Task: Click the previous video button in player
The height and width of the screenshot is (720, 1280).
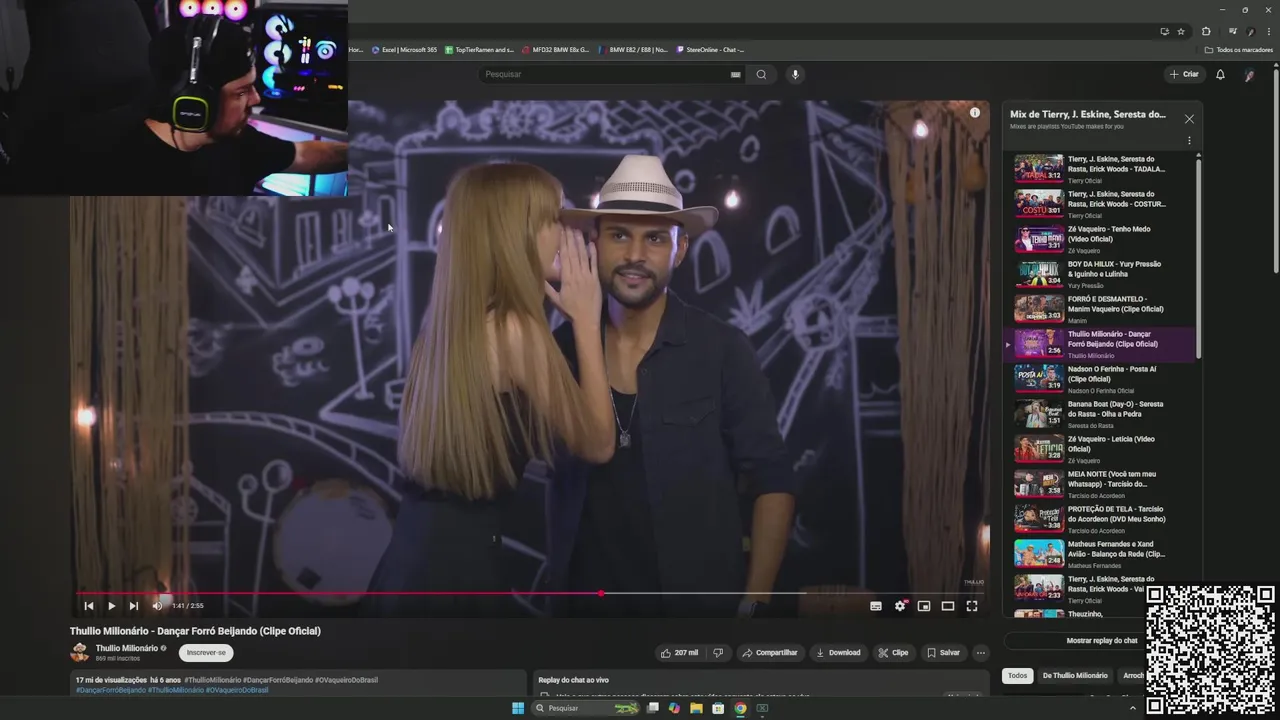Action: [89, 606]
